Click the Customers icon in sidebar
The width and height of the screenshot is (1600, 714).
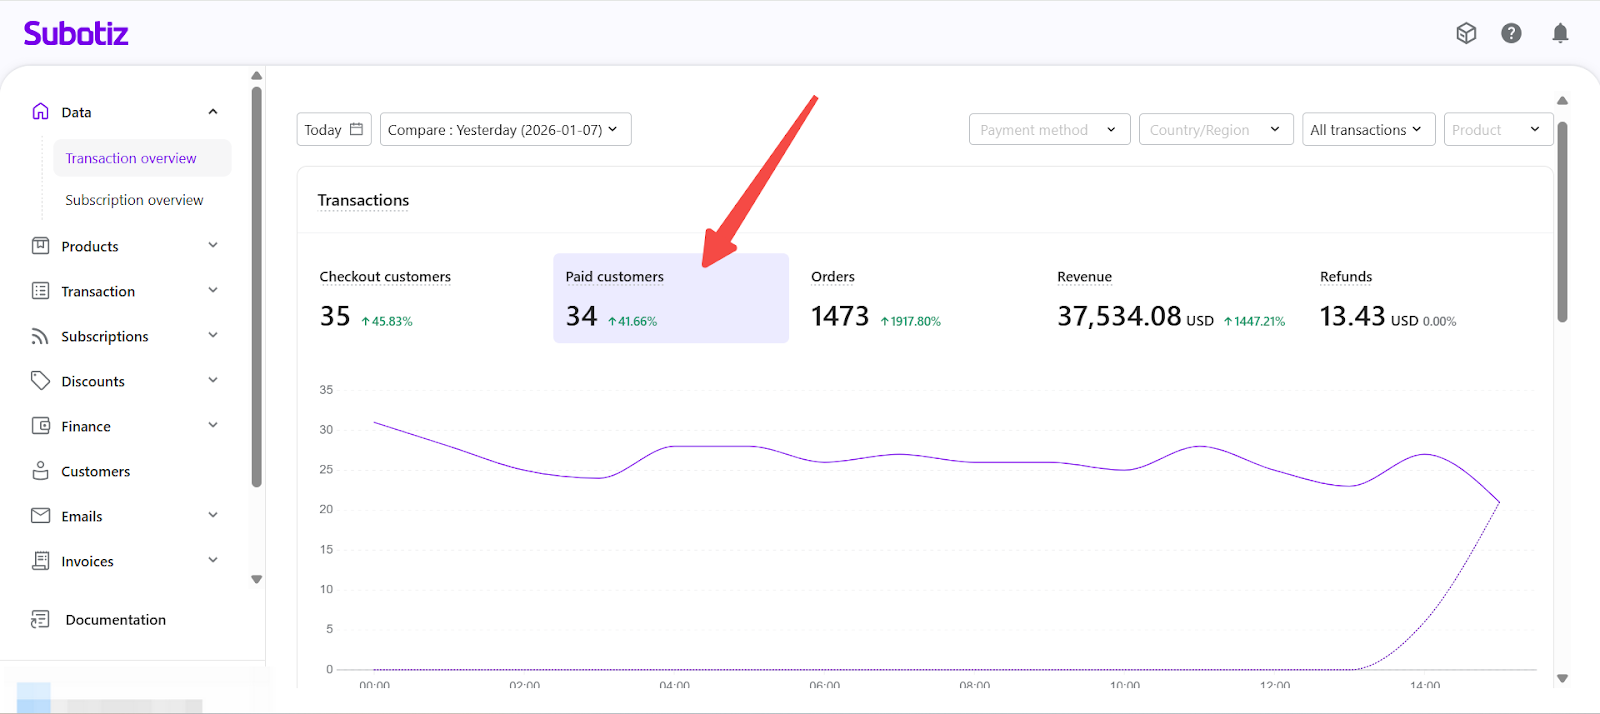40,471
